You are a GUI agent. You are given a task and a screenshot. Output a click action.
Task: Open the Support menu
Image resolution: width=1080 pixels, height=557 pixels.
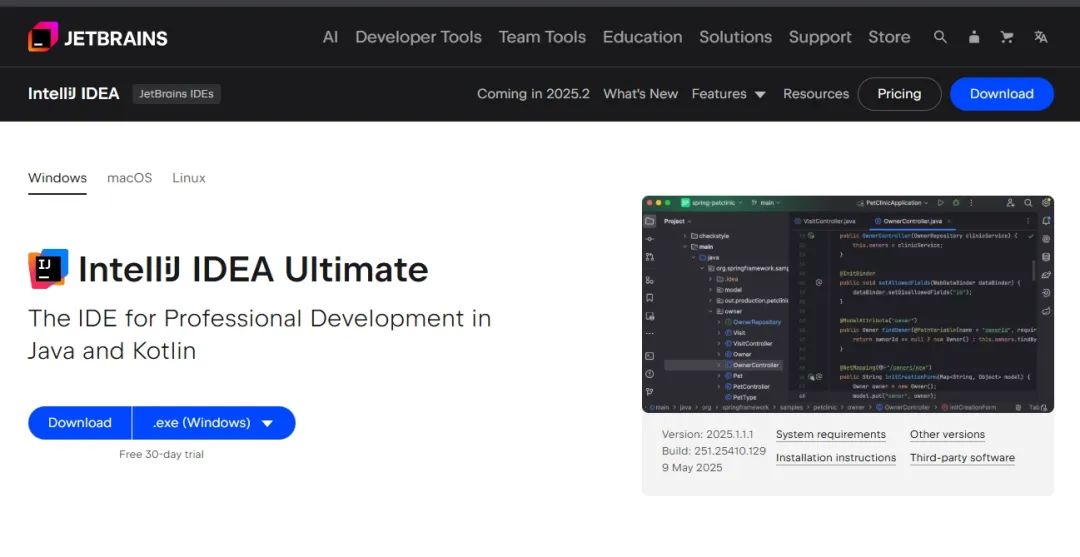[820, 37]
